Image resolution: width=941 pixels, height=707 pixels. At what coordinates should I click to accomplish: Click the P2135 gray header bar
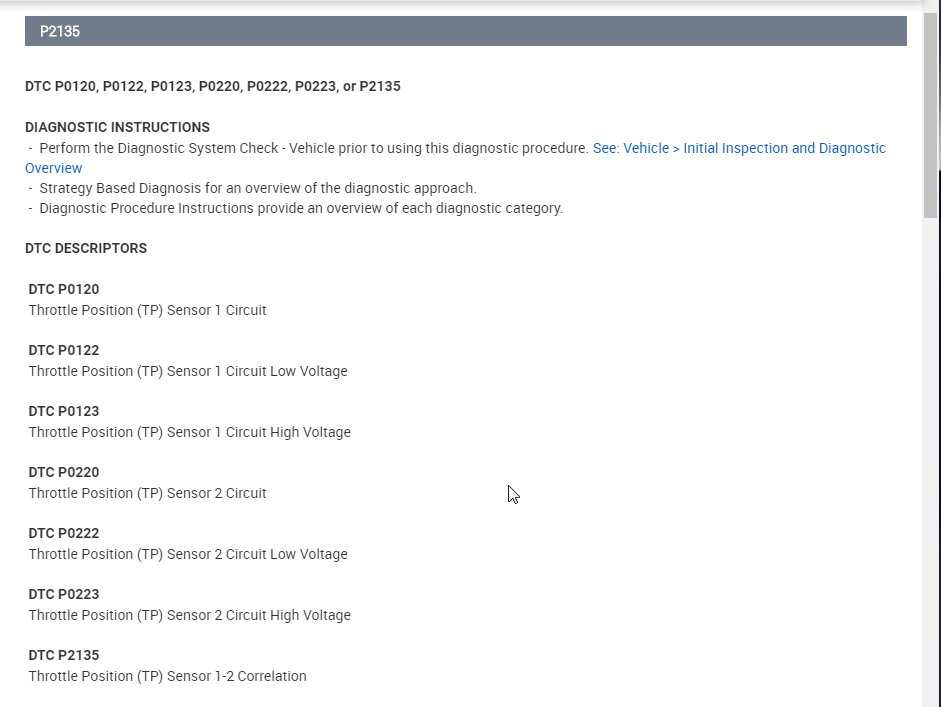pyautogui.click(x=465, y=31)
